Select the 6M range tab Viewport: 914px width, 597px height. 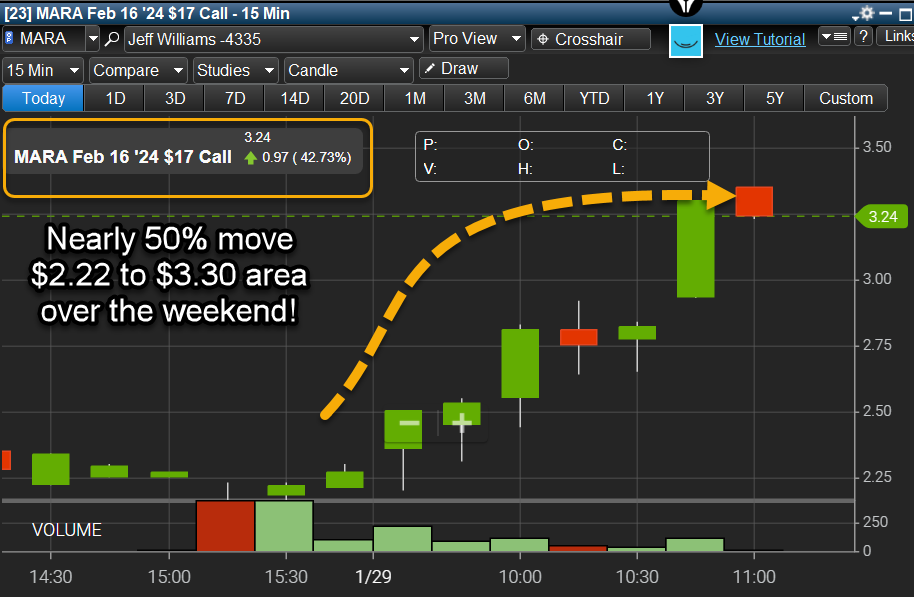pos(535,98)
